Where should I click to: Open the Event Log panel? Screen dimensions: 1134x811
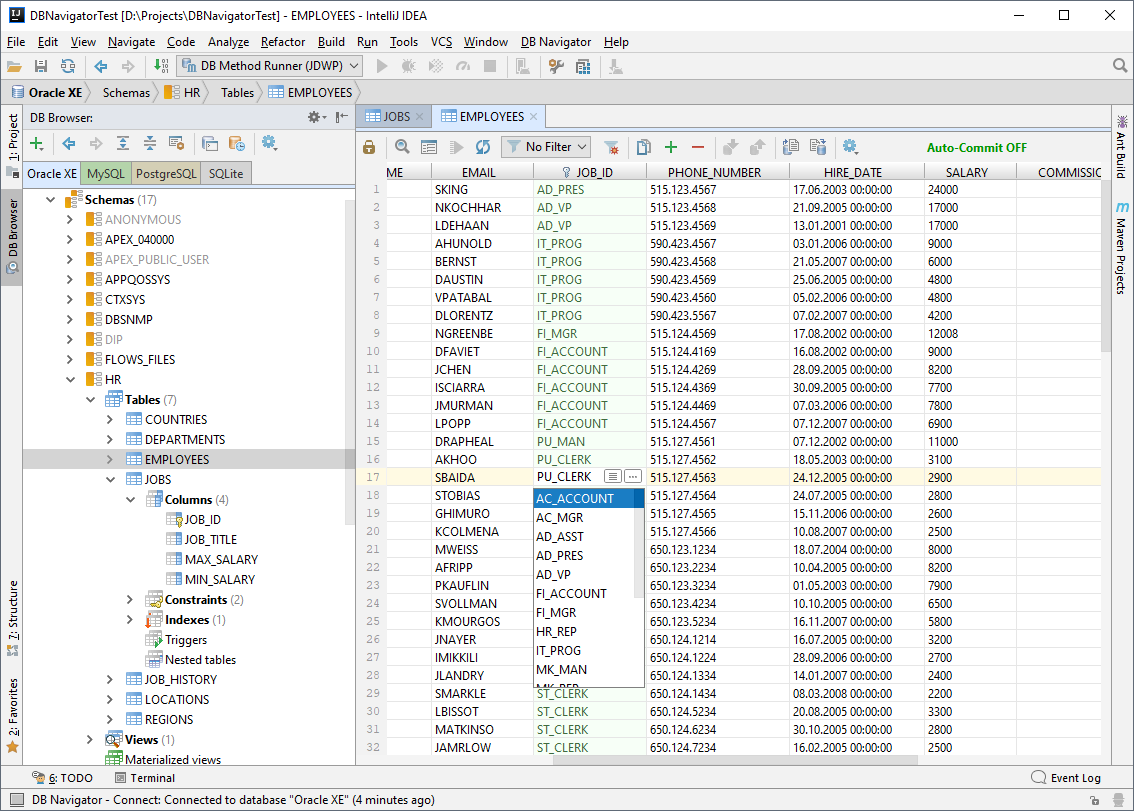coord(1075,777)
